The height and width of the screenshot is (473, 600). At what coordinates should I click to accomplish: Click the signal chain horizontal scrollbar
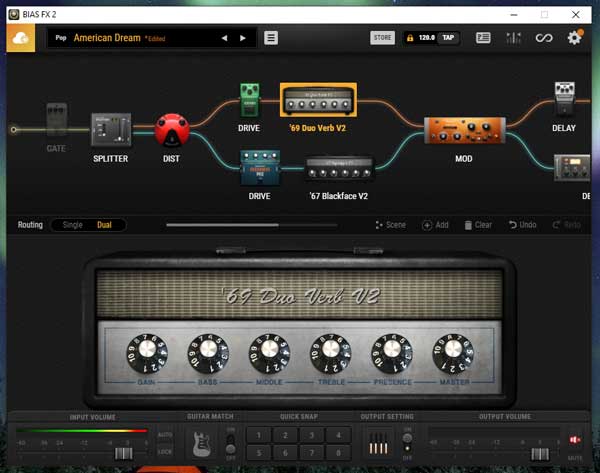pyautogui.click(x=222, y=225)
